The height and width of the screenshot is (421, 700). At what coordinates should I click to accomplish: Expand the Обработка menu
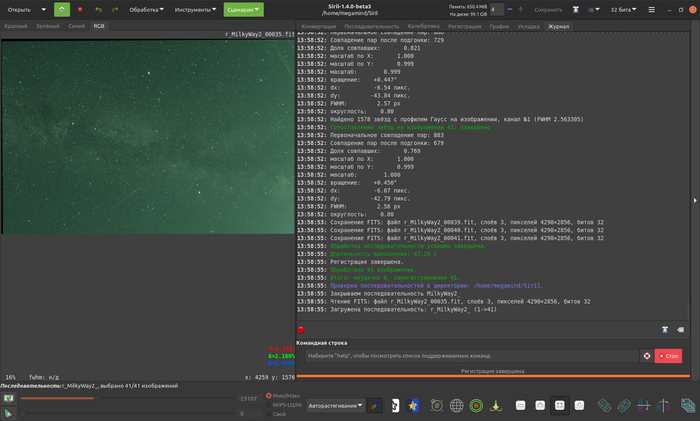coord(148,9)
